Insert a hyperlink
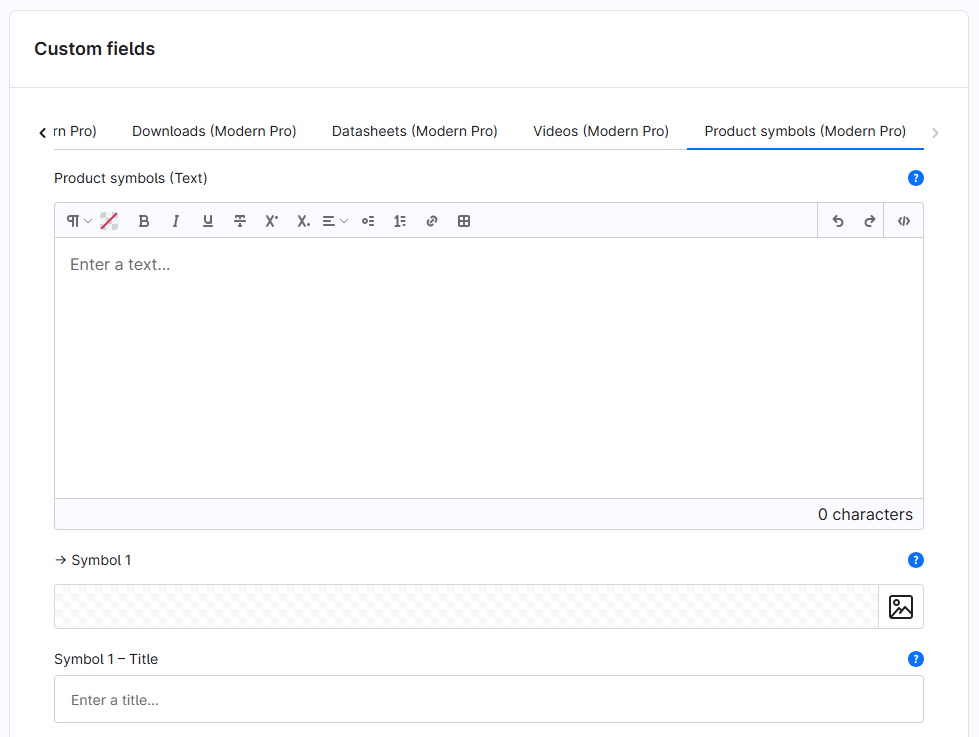979x737 pixels. pyautogui.click(x=432, y=221)
